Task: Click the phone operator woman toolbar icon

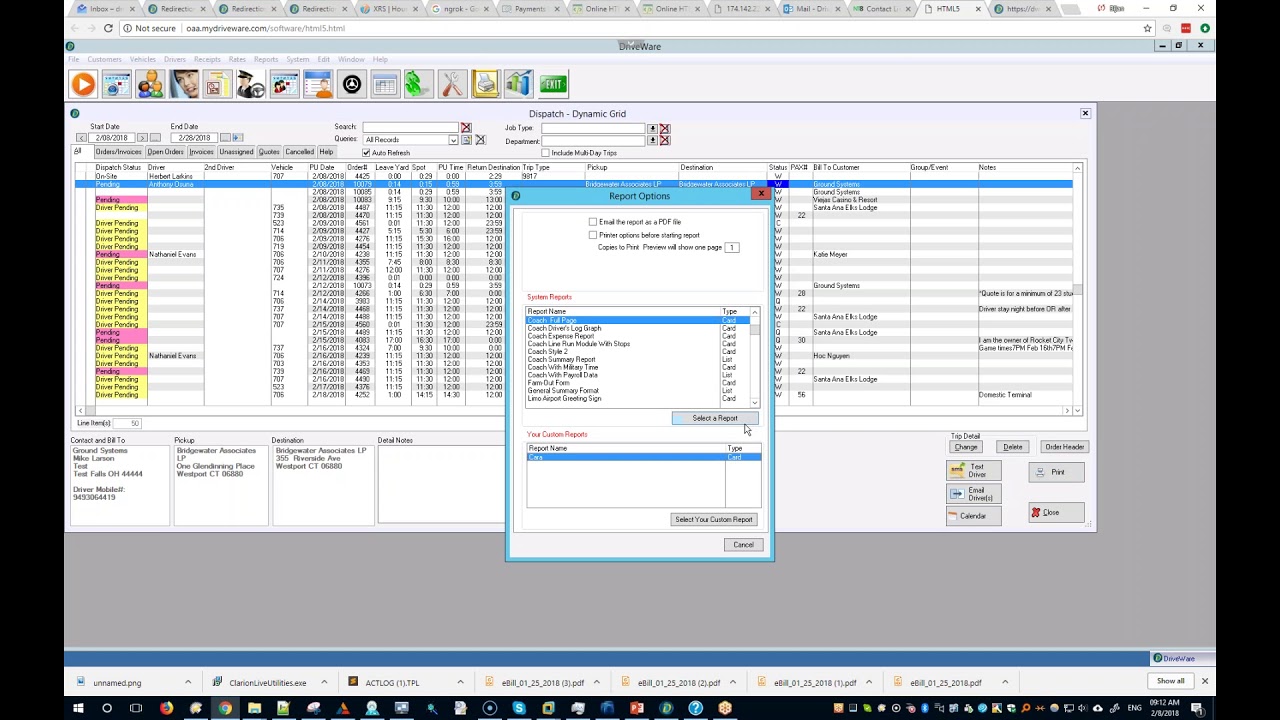Action: (184, 85)
